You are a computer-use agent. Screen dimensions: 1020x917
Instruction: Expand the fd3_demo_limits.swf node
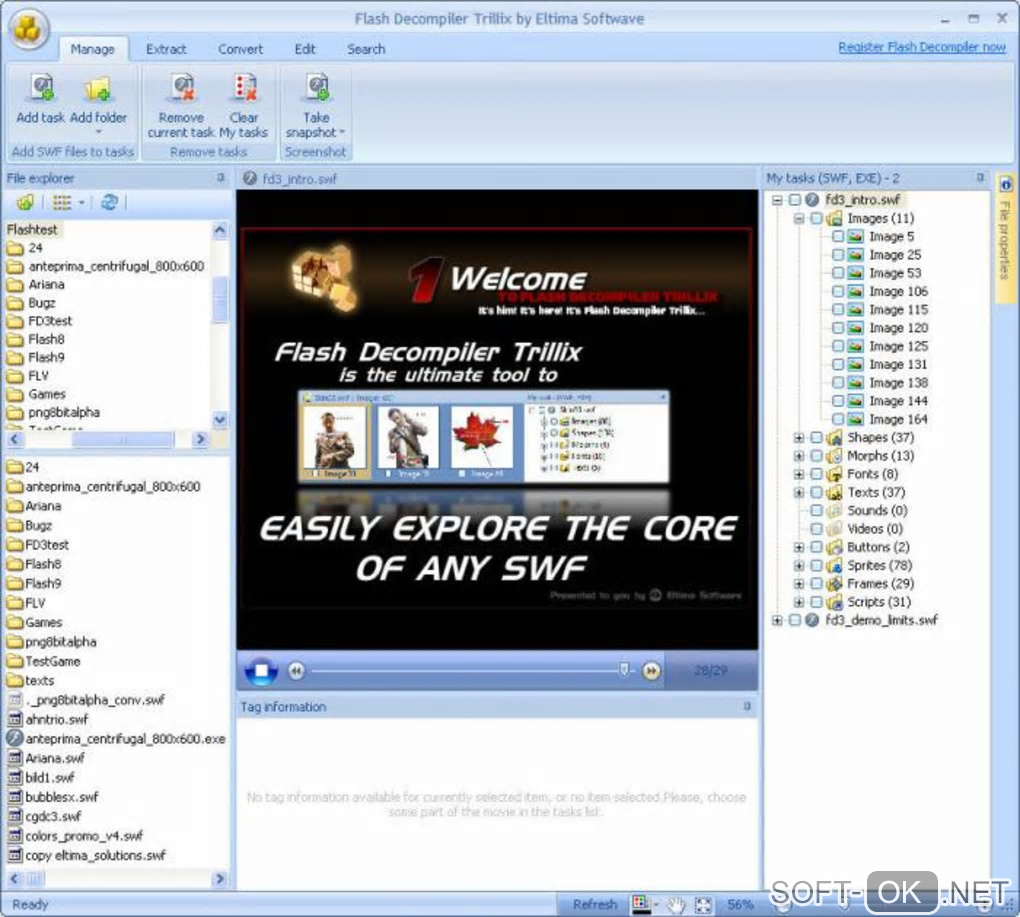click(x=777, y=620)
